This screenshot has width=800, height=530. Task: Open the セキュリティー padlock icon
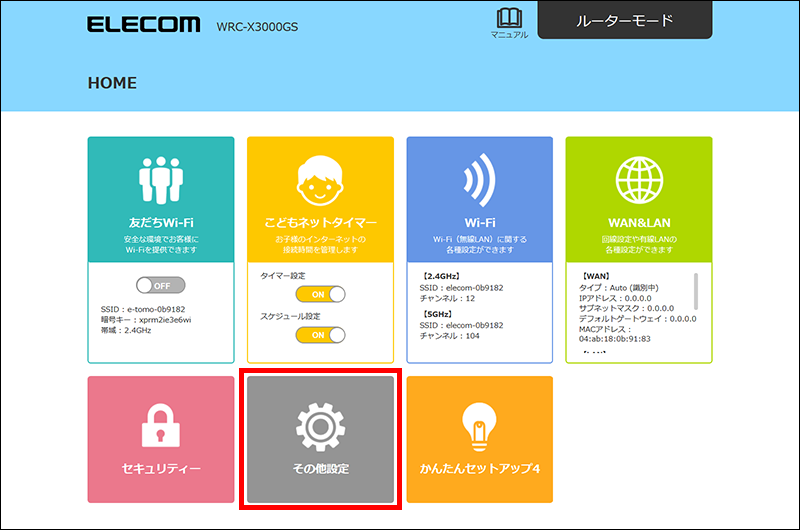pos(161,425)
